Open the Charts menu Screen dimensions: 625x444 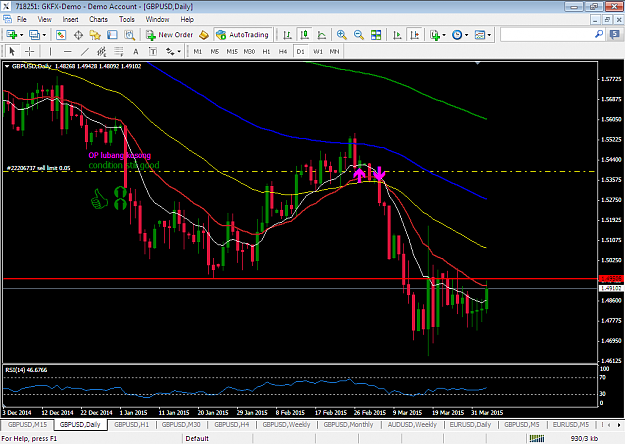point(98,19)
